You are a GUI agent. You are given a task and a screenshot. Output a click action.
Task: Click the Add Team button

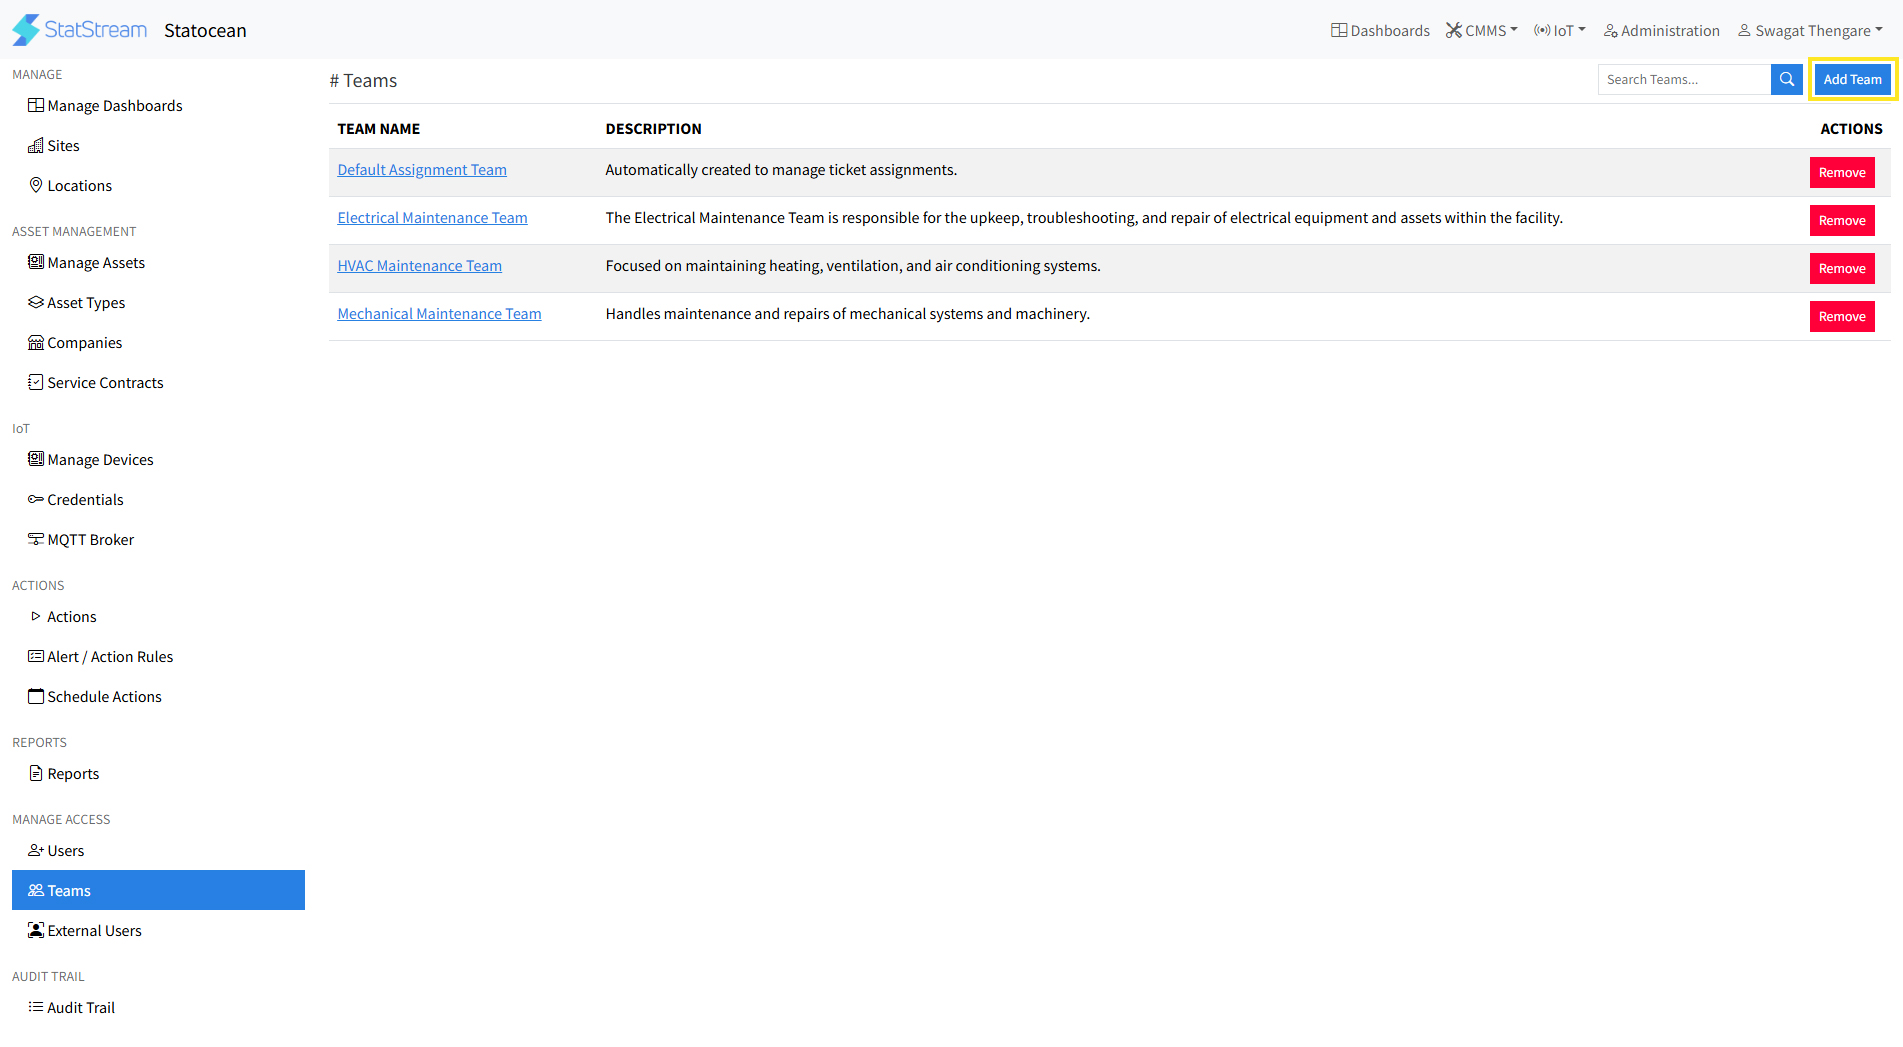[x=1852, y=80]
